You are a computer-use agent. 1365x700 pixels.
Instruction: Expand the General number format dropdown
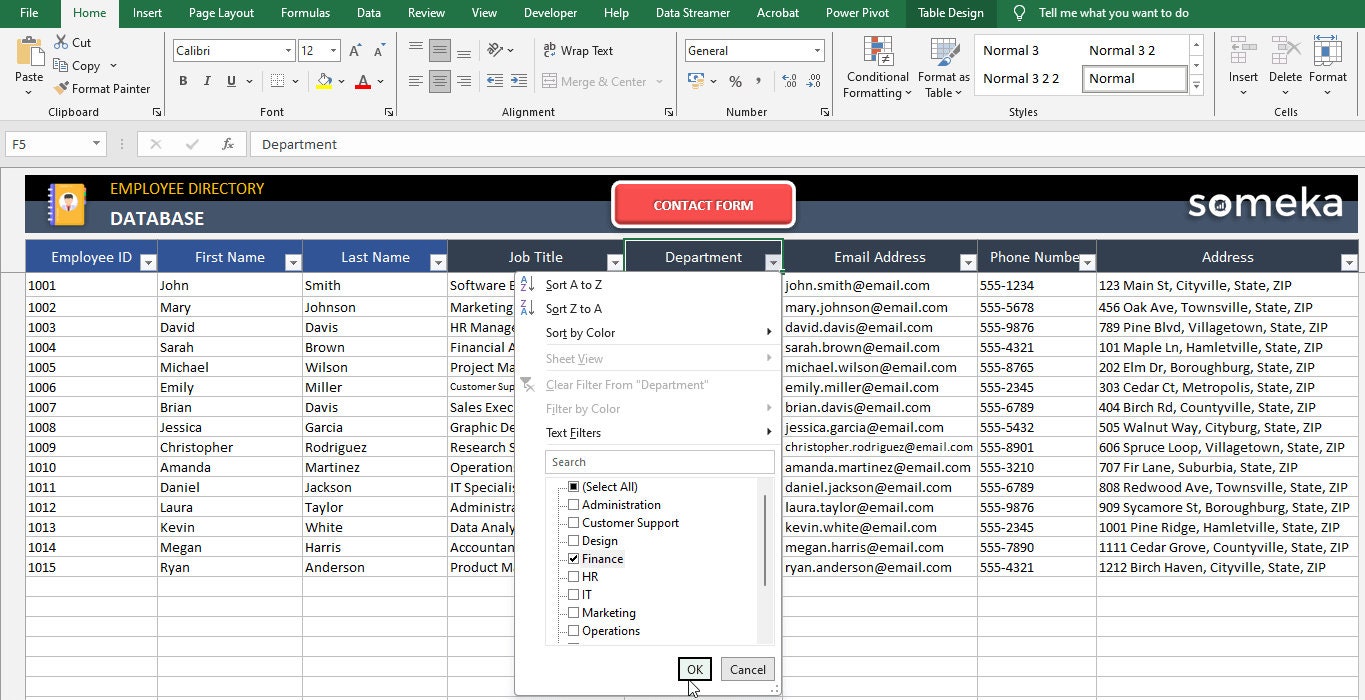(x=817, y=50)
